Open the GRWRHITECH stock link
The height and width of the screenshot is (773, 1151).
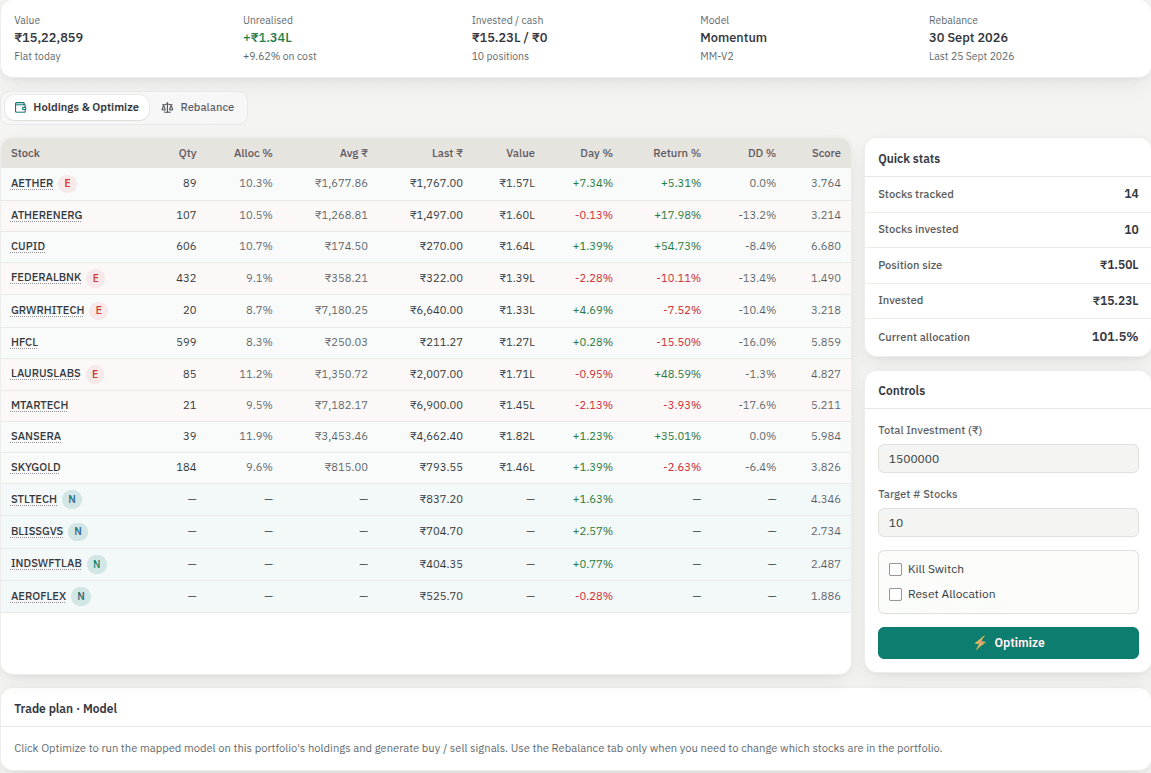tap(48, 311)
